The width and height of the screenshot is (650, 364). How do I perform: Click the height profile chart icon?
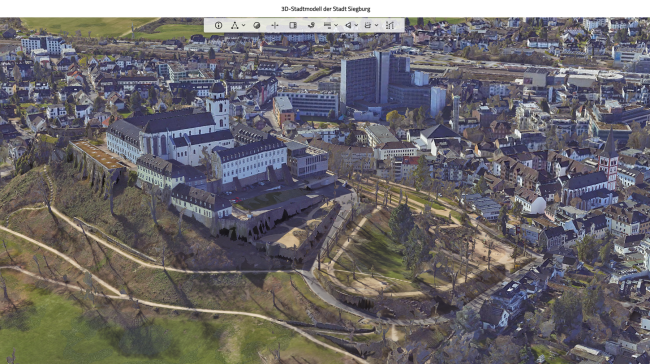(390, 25)
